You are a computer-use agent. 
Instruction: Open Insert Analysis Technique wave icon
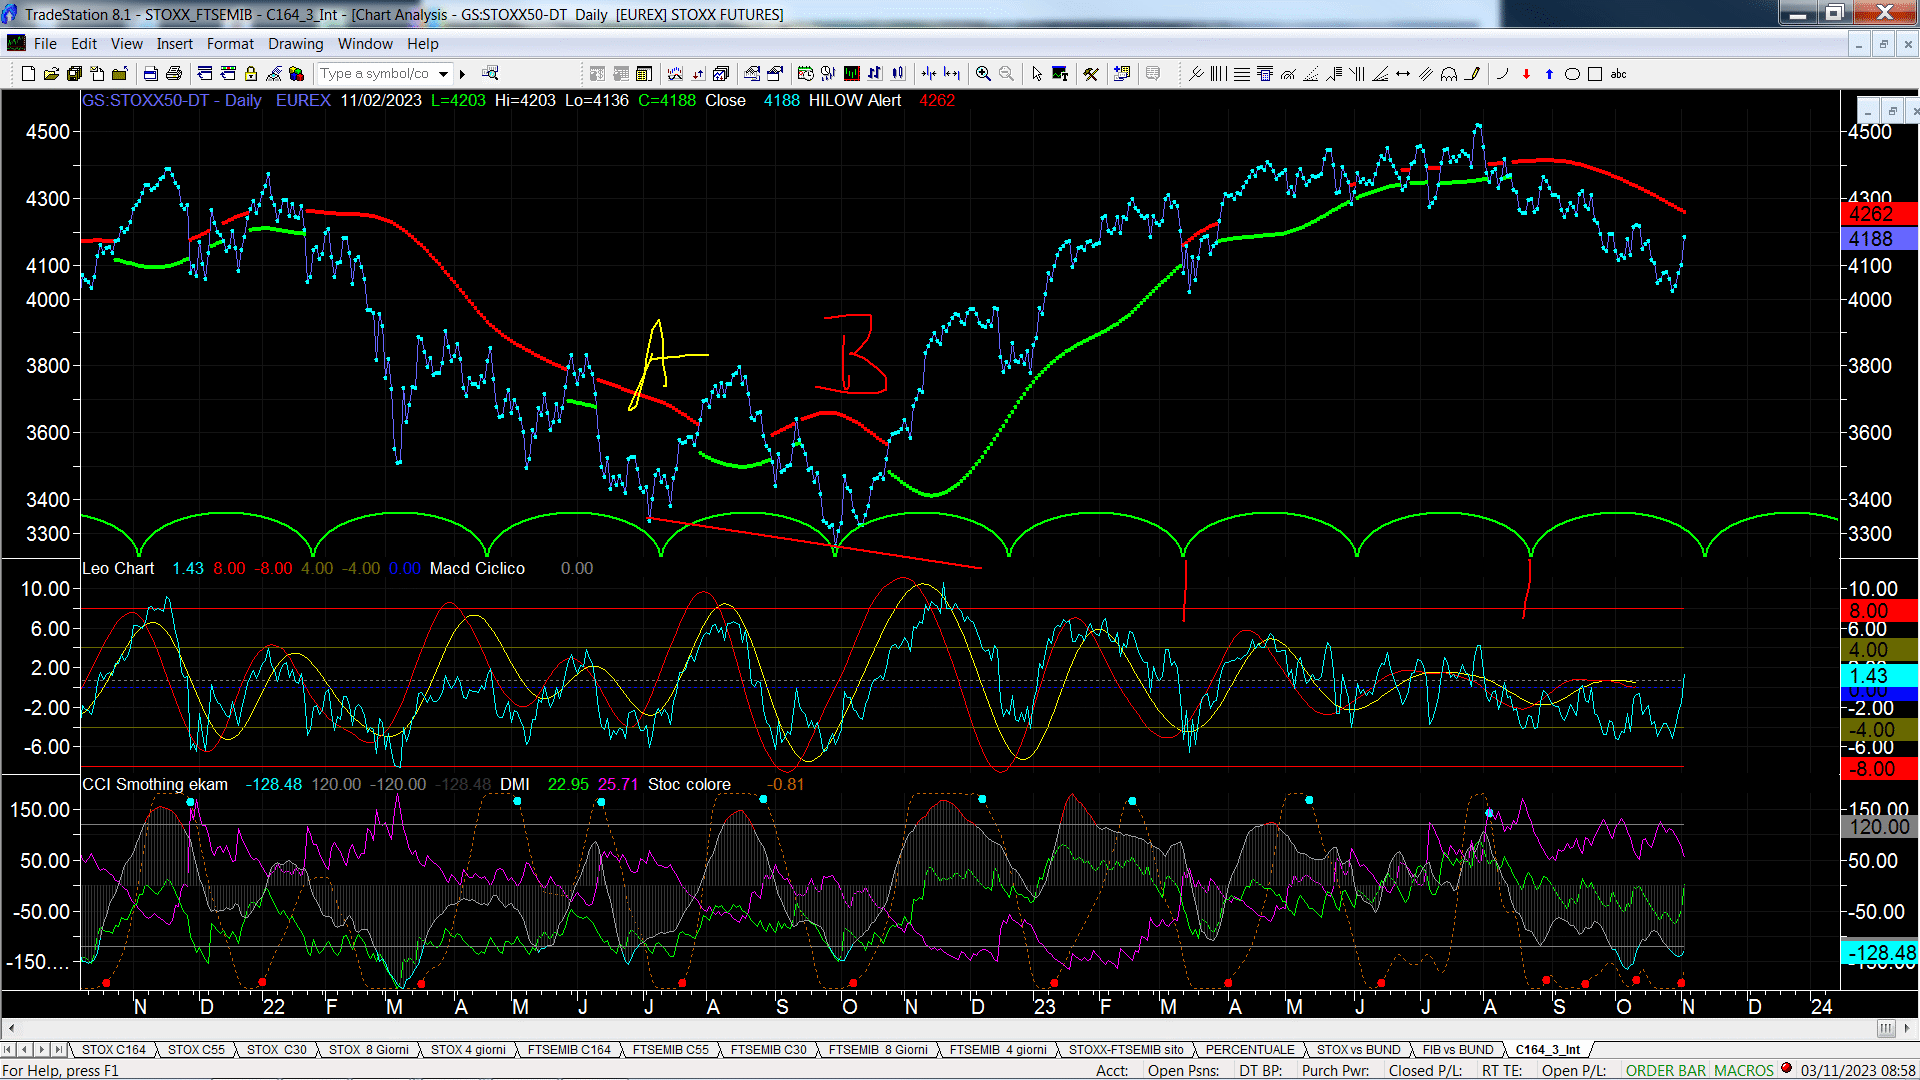pos(675,74)
